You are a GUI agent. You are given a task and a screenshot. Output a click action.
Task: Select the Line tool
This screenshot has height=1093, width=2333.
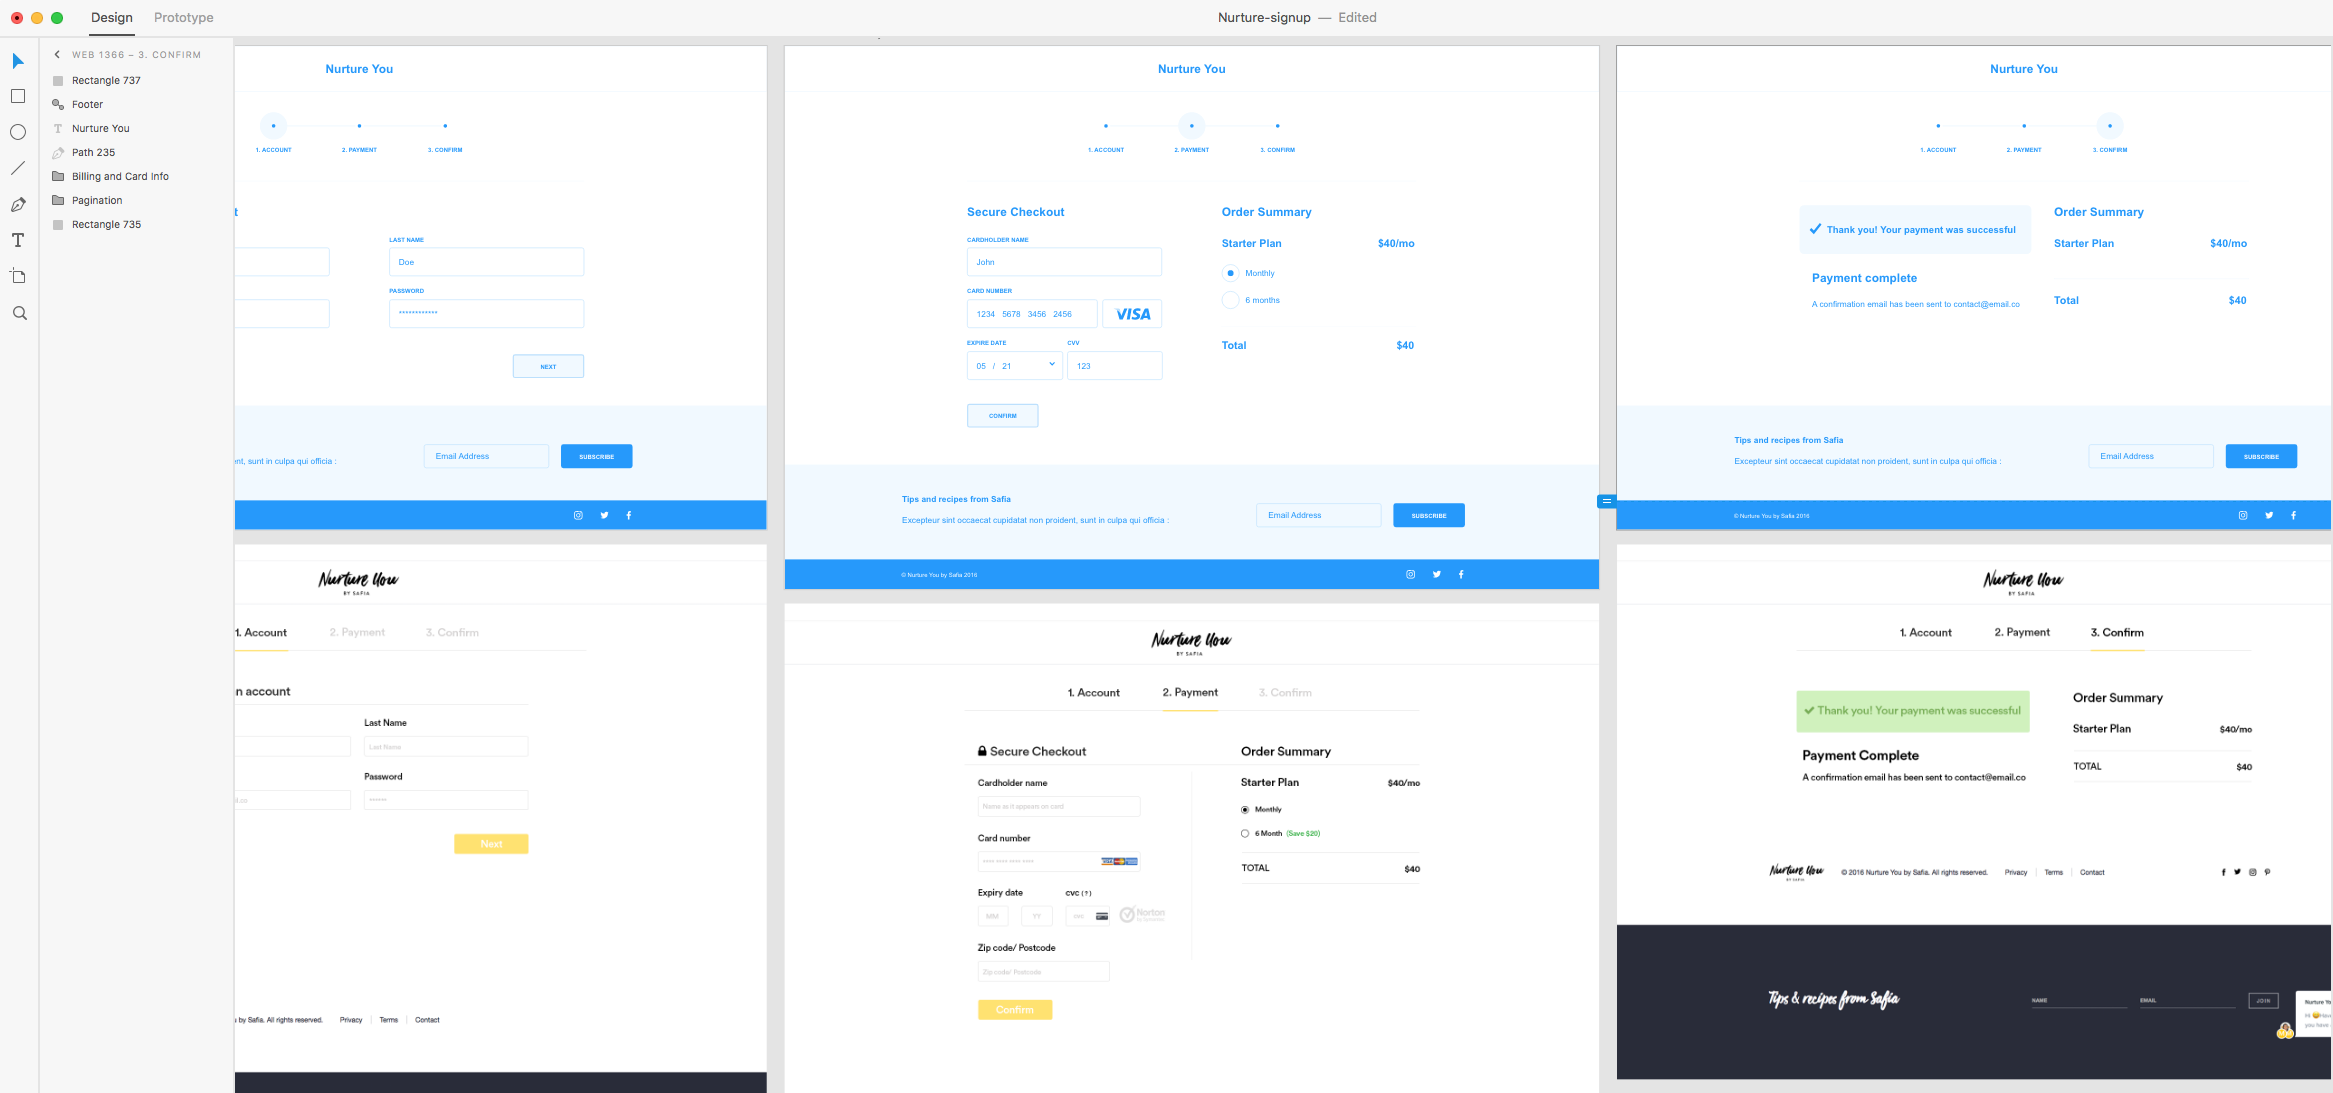pos(18,168)
